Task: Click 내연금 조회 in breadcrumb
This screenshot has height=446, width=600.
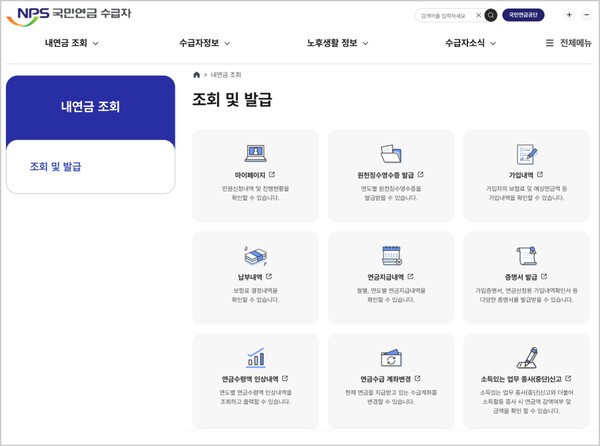Action: point(226,75)
